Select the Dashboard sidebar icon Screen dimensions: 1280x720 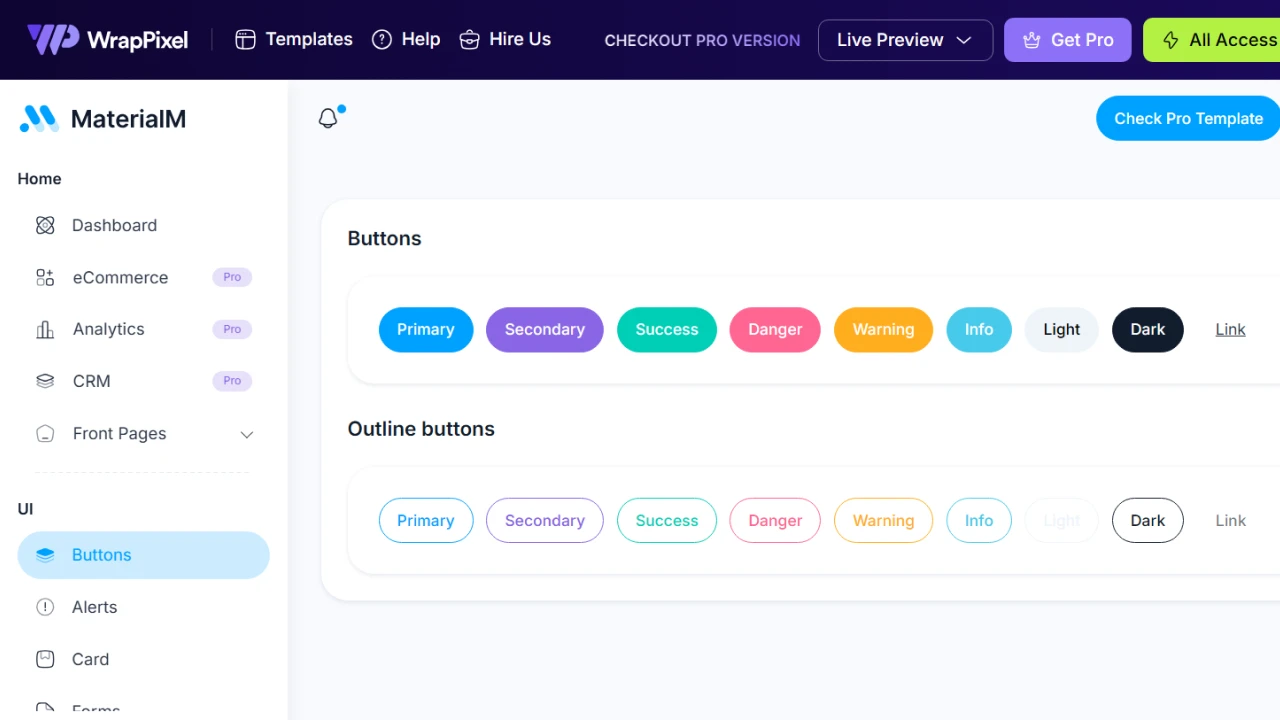pyautogui.click(x=44, y=225)
